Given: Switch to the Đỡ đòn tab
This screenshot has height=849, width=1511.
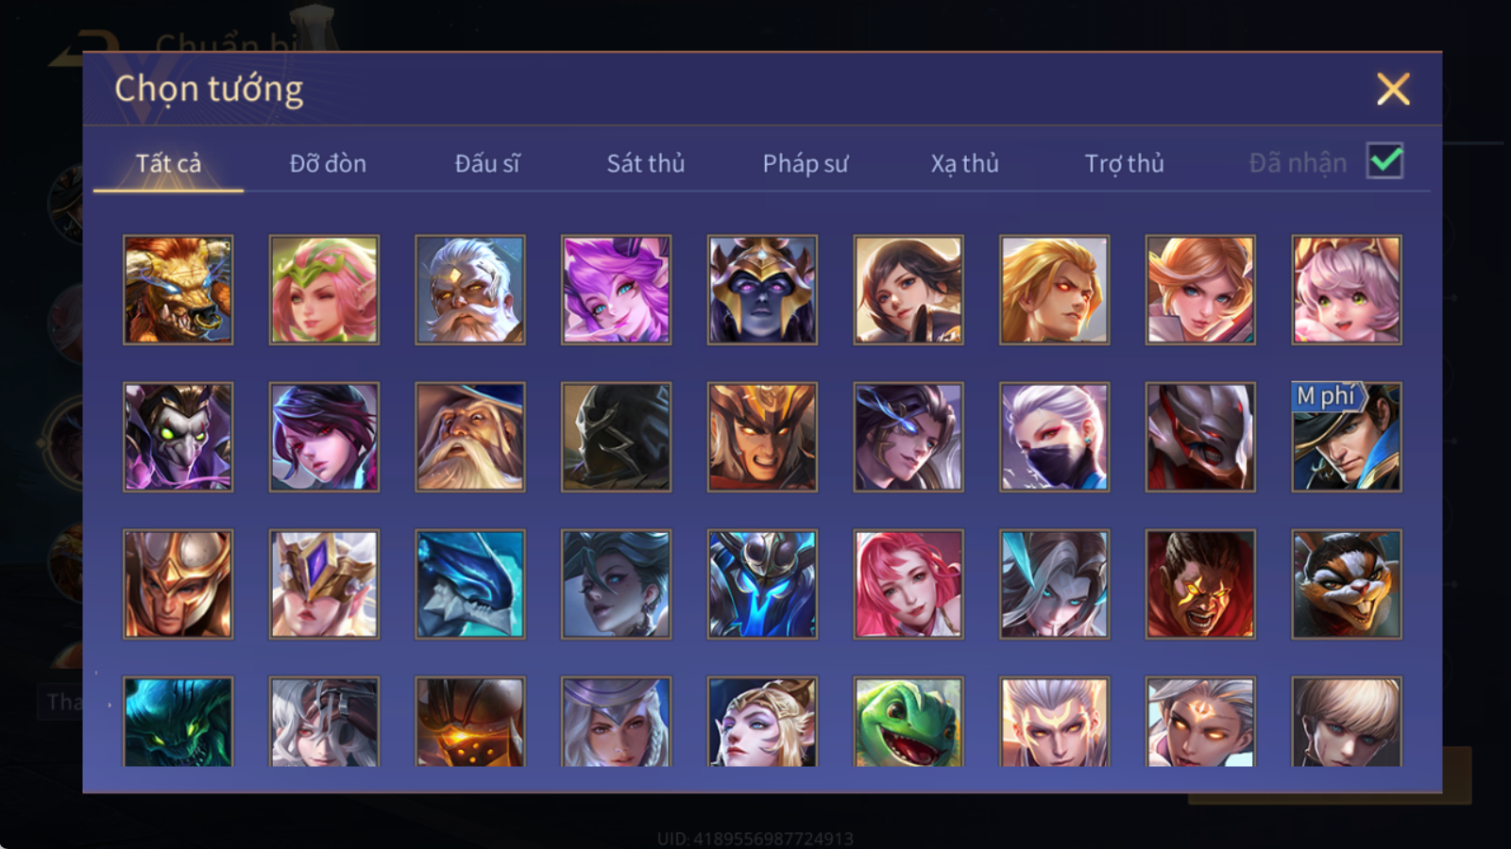Looking at the screenshot, I should (x=328, y=163).
